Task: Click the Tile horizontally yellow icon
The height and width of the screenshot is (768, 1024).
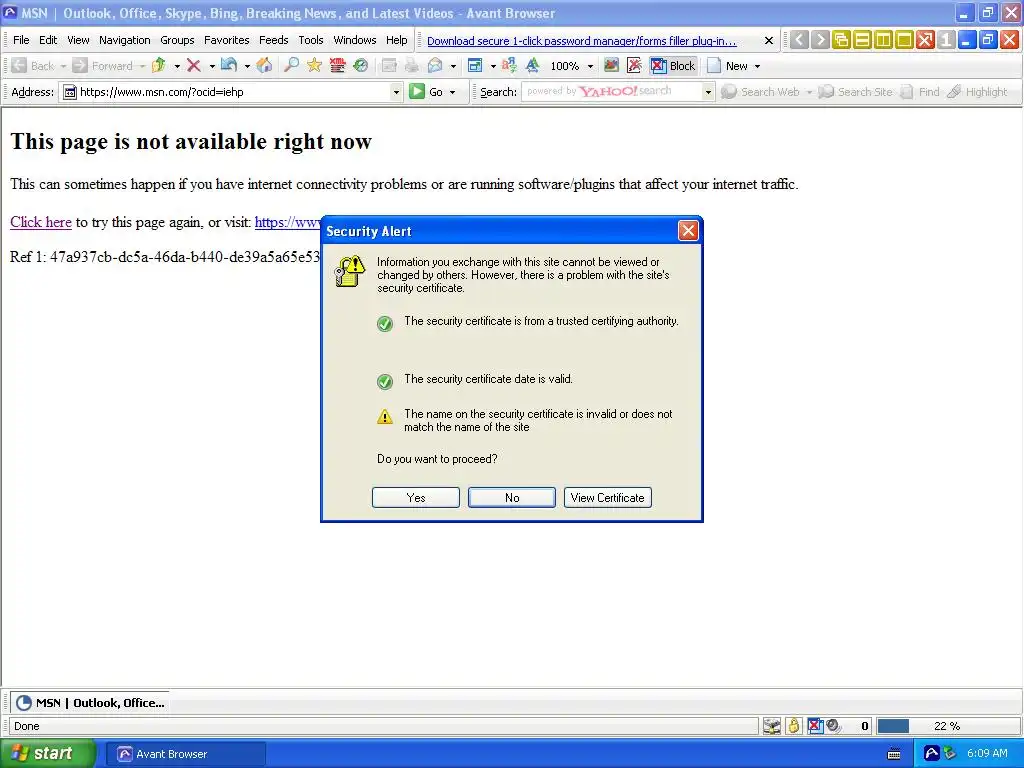Action: [862, 40]
